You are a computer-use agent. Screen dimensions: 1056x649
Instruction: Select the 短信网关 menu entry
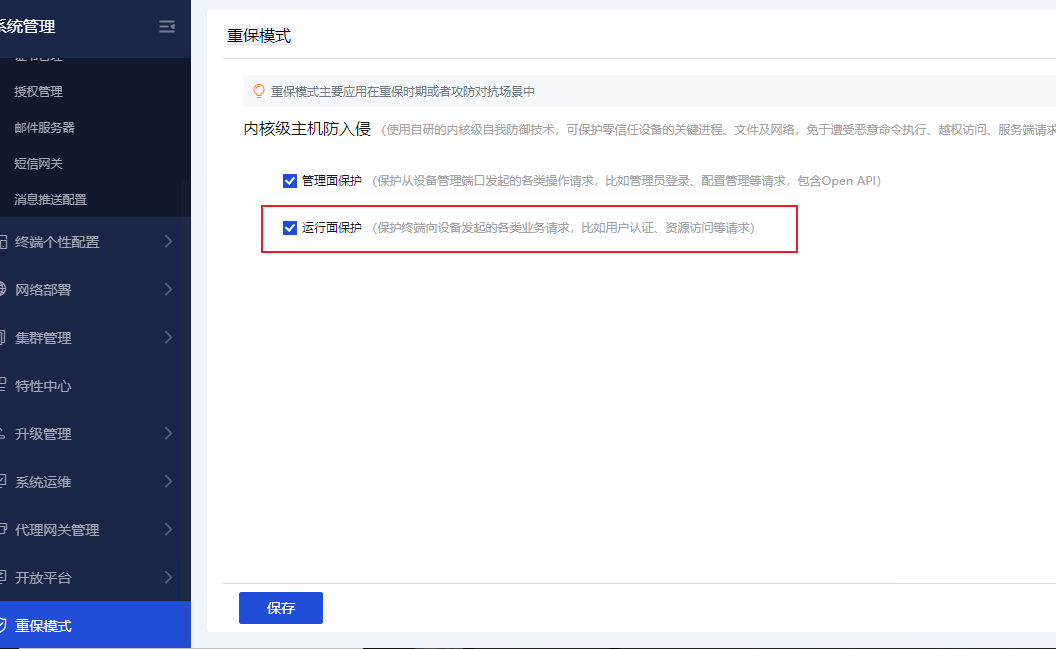(x=38, y=164)
